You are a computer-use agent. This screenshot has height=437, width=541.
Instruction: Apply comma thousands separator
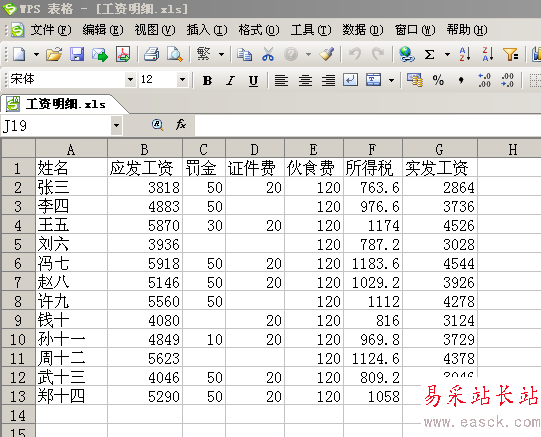click(x=461, y=80)
